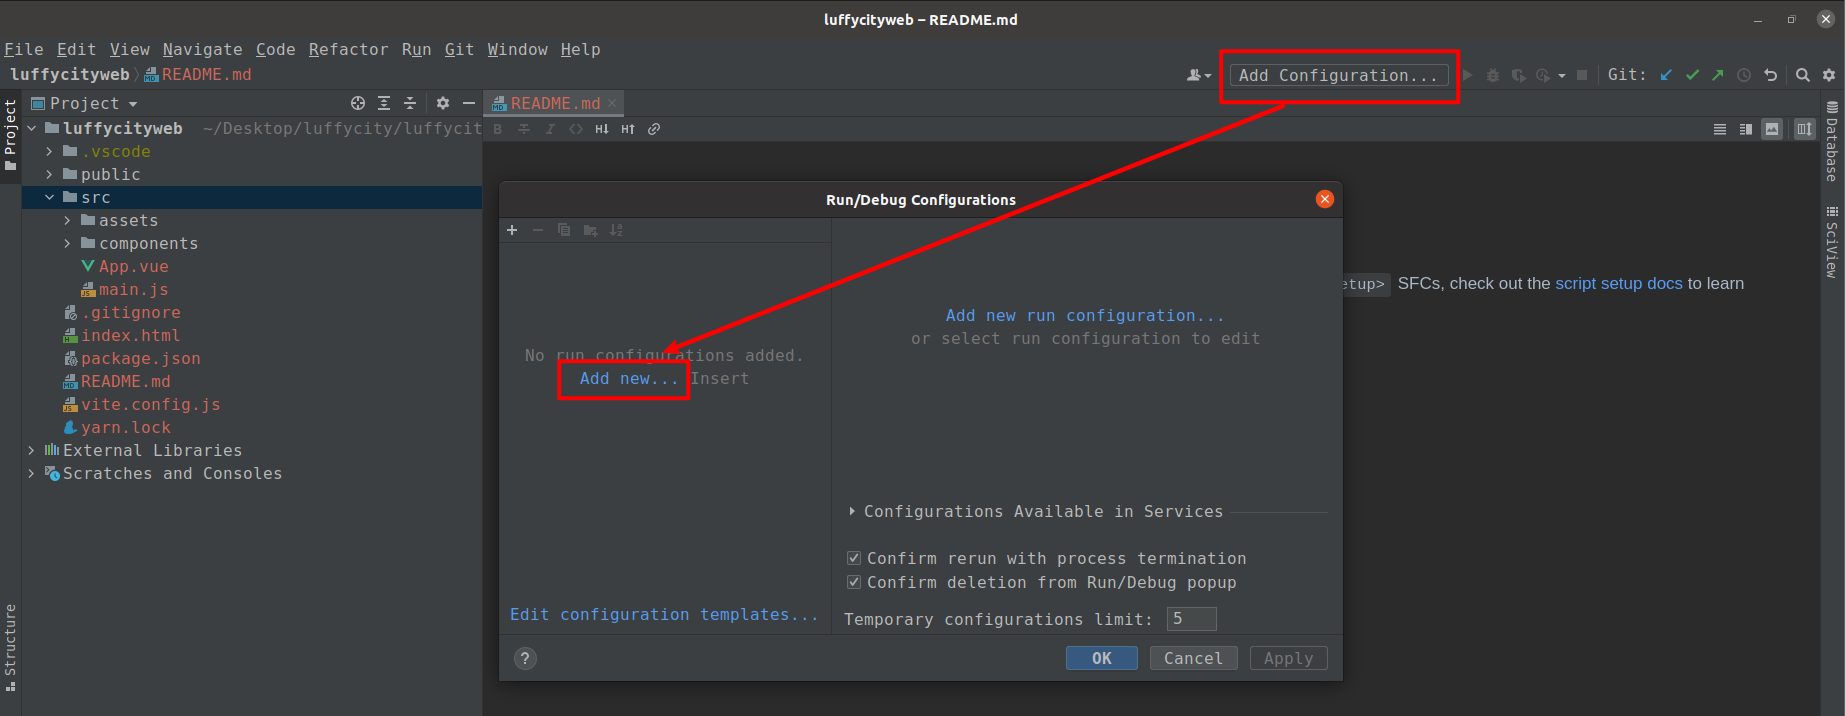Click Temporary configurations limit field
1845x716 pixels.
coord(1191,619)
